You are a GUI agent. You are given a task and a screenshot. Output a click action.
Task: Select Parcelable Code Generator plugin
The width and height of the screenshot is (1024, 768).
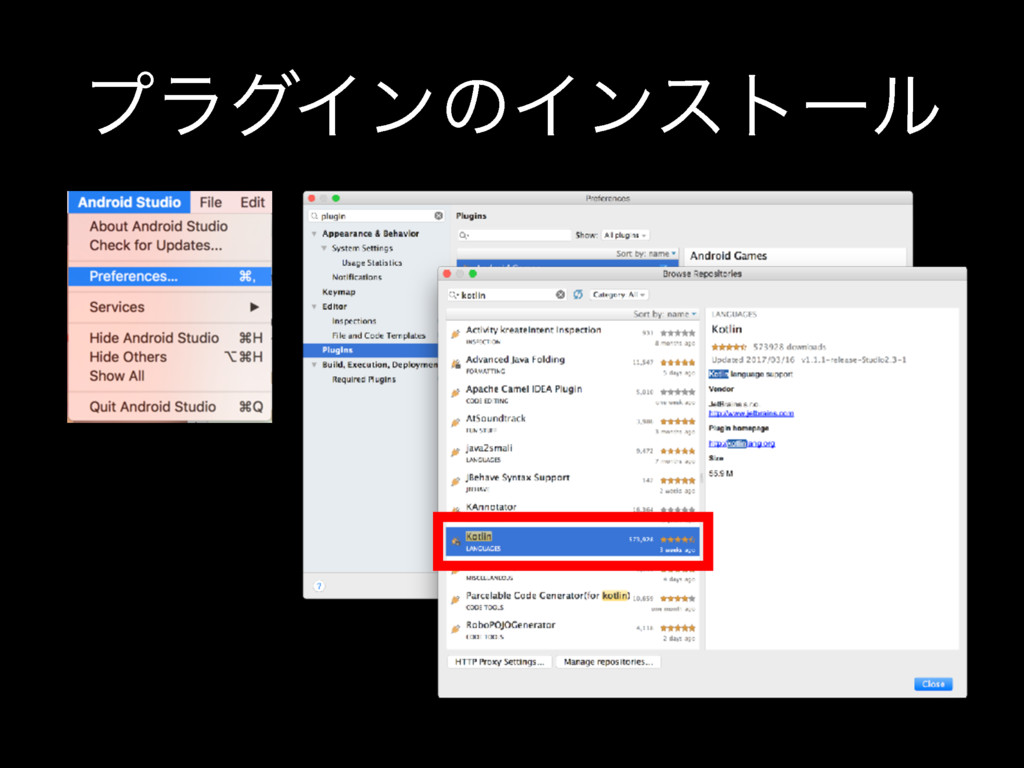pyautogui.click(x=572, y=601)
